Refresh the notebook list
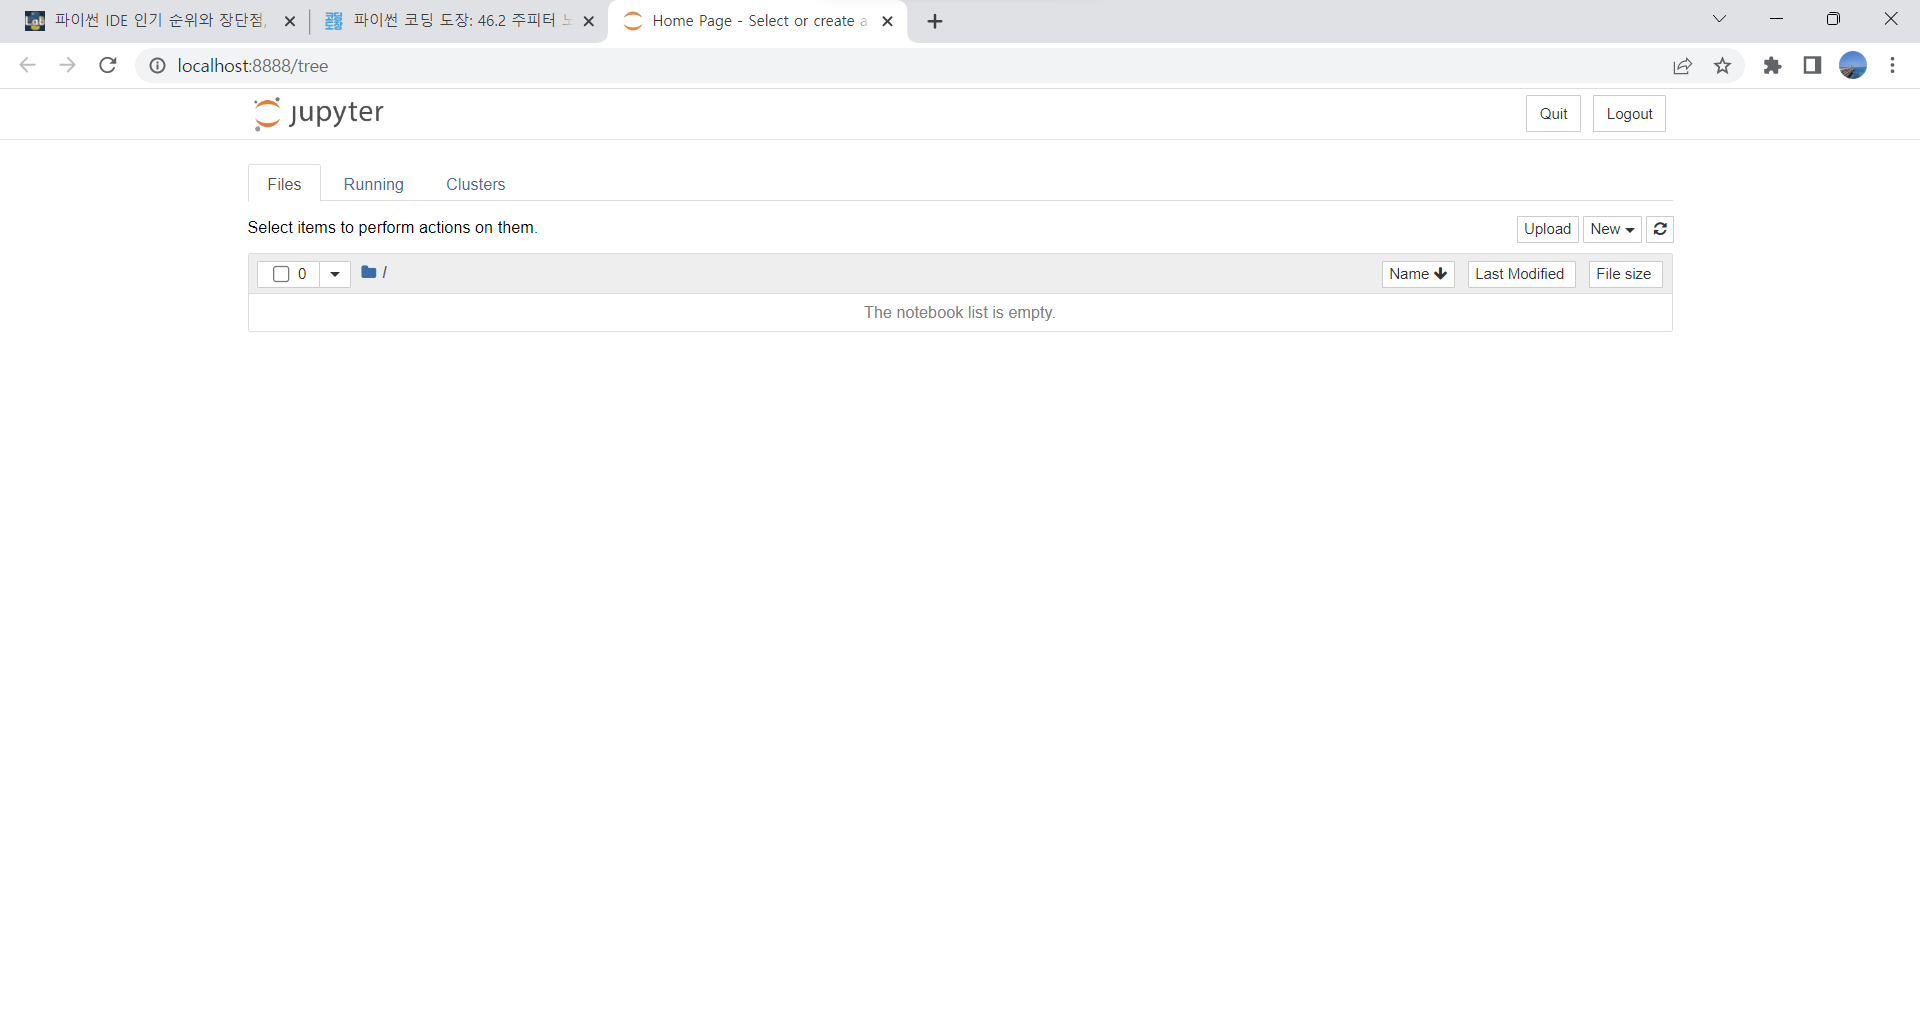1920x1020 pixels. [1660, 229]
